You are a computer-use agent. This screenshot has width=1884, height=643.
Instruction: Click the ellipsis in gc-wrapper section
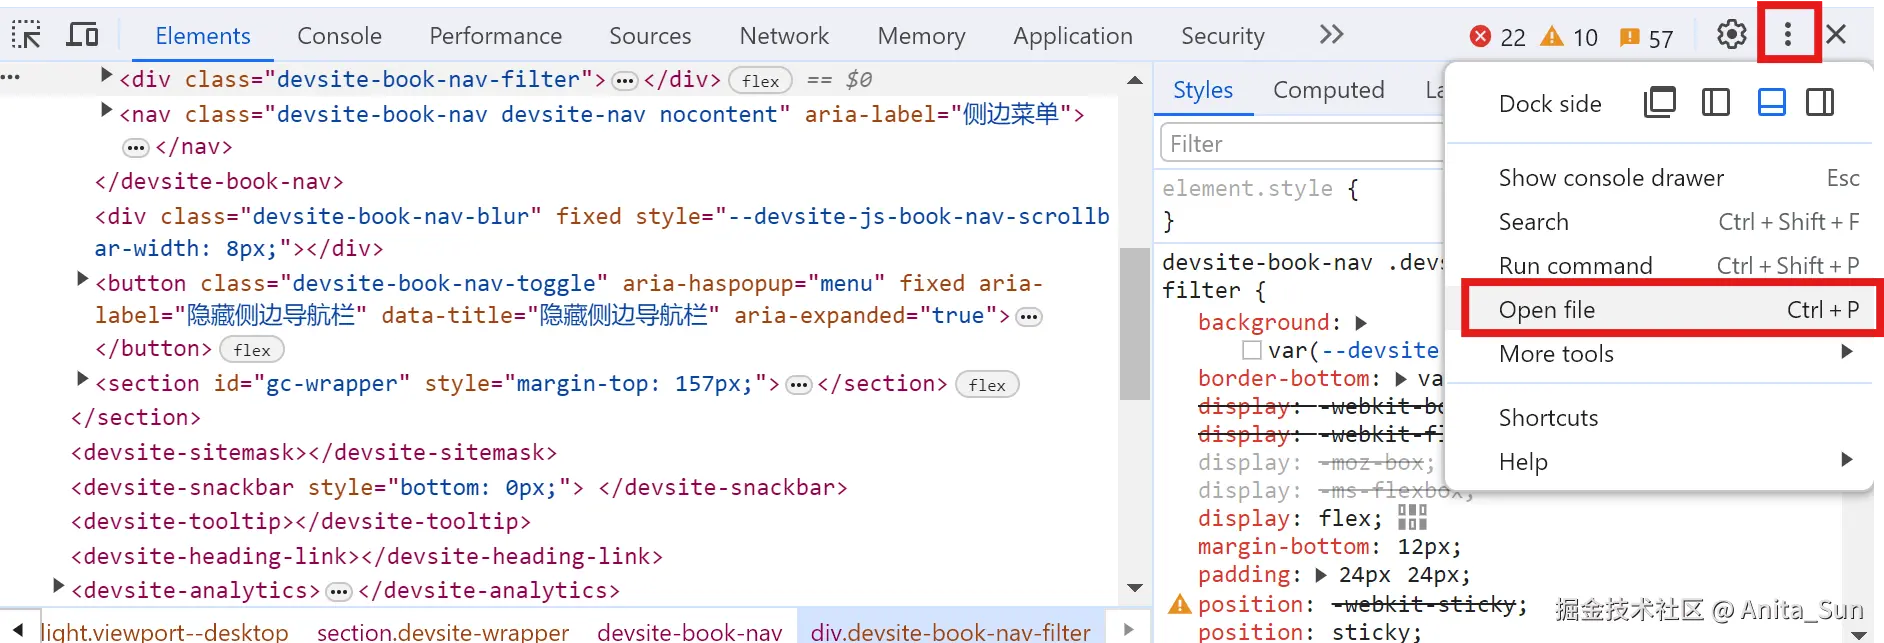(798, 385)
